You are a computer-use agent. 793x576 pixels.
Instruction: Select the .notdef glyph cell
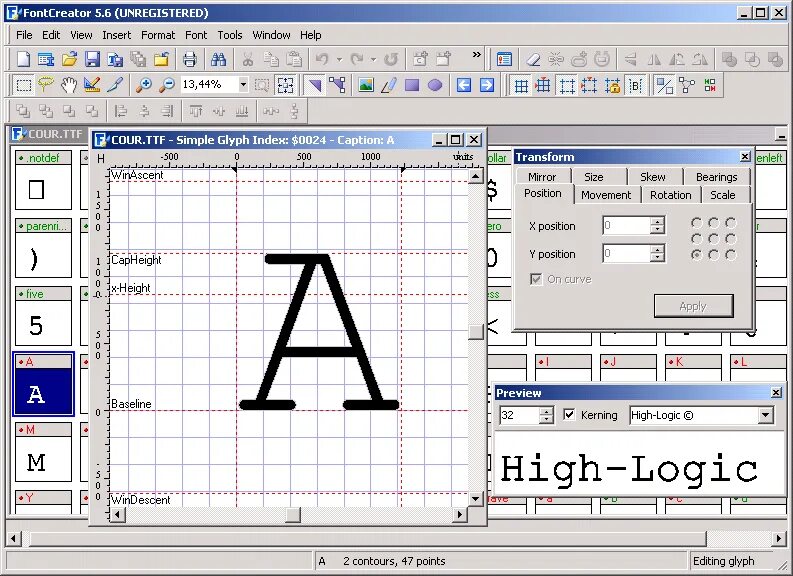(x=43, y=180)
